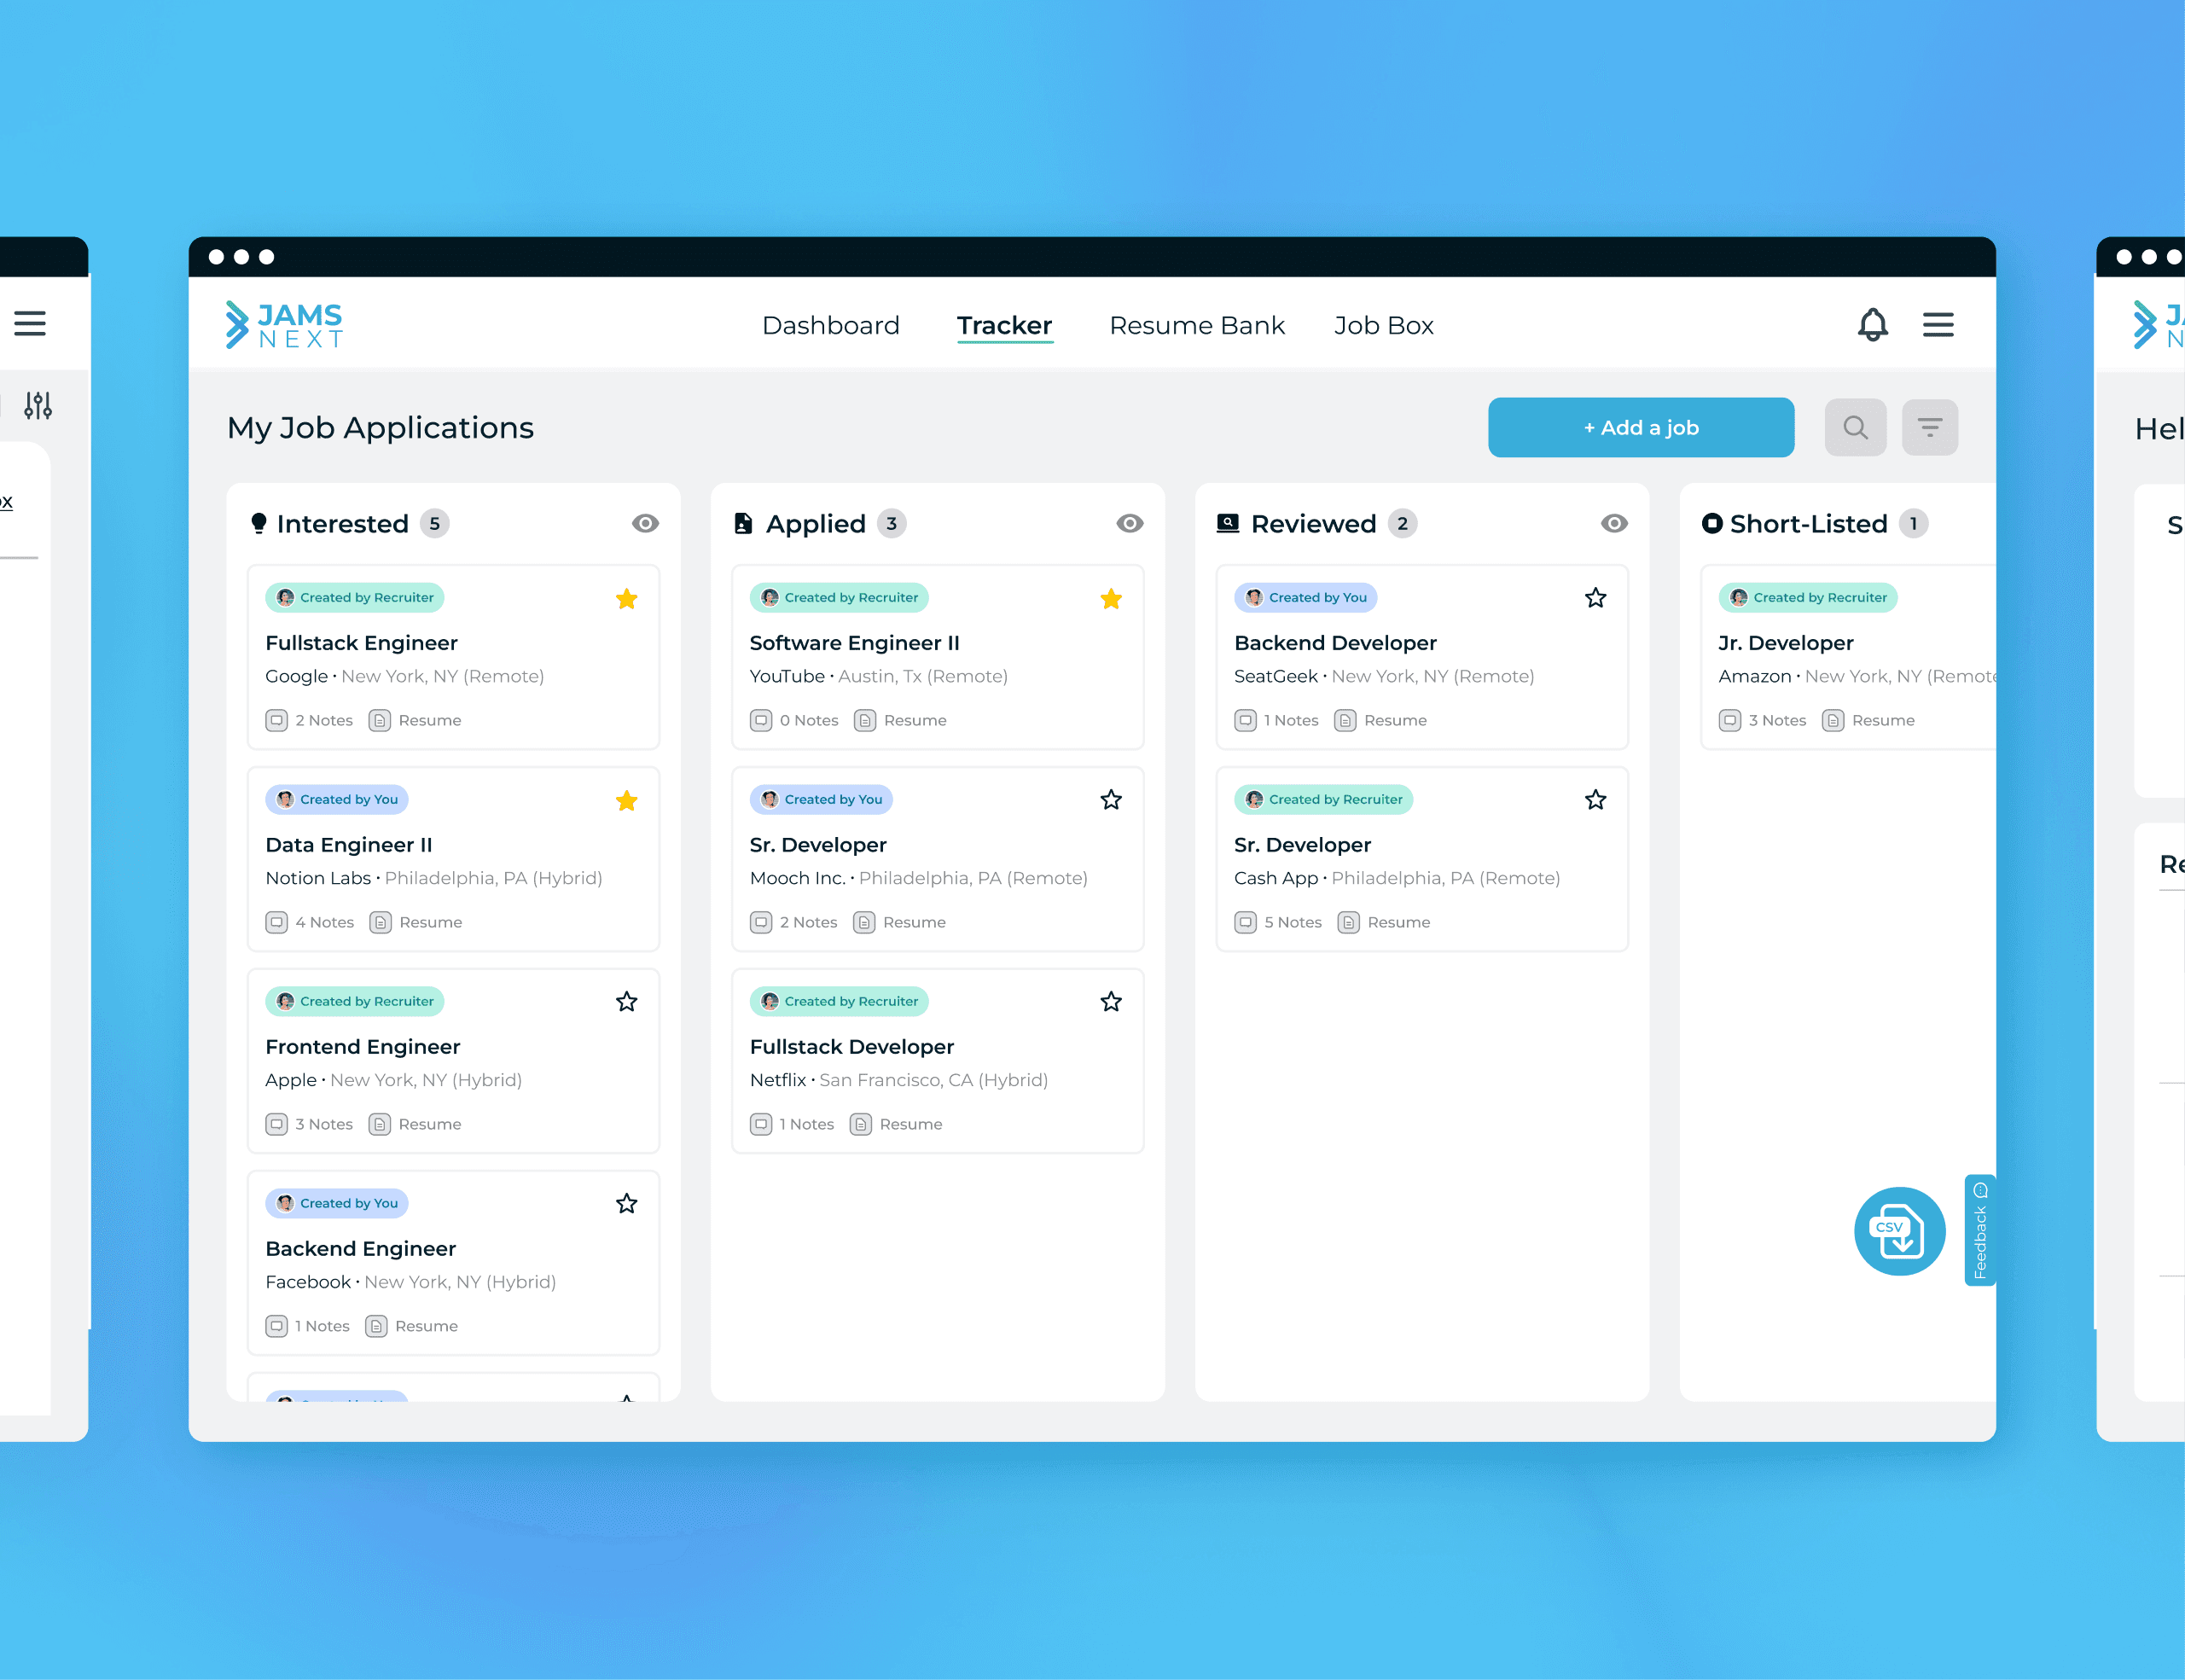The image size is (2185, 1680).
Task: Toggle visibility eye icon in Interested column
Action: point(646,522)
